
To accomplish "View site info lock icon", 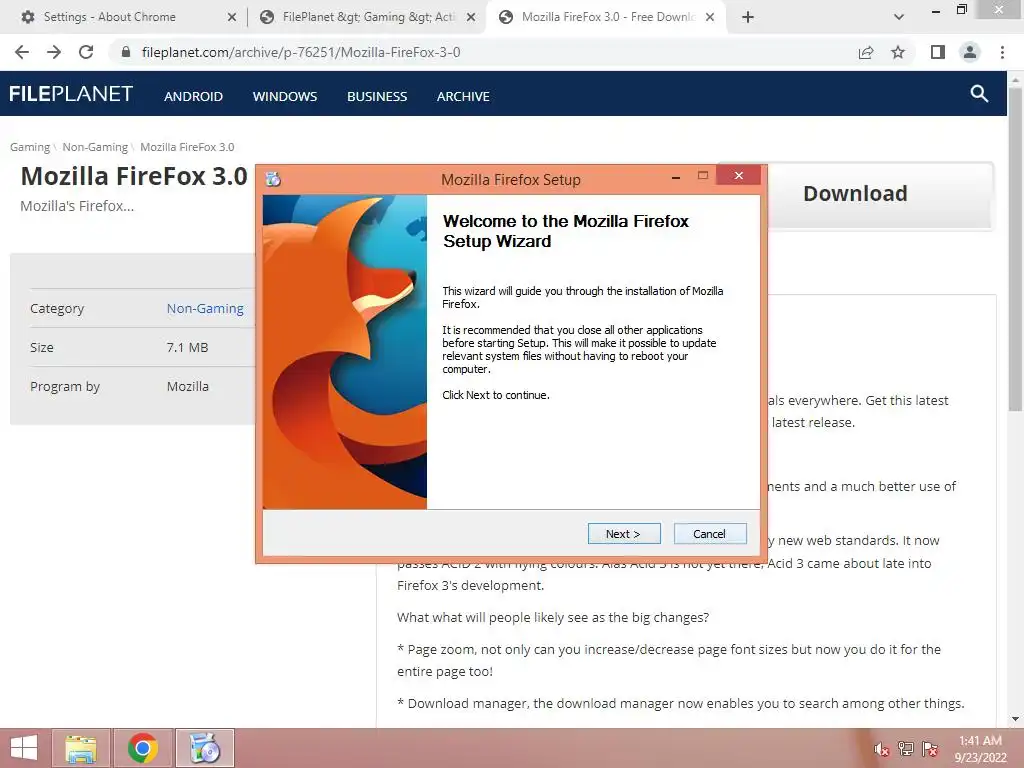I will pos(126,52).
